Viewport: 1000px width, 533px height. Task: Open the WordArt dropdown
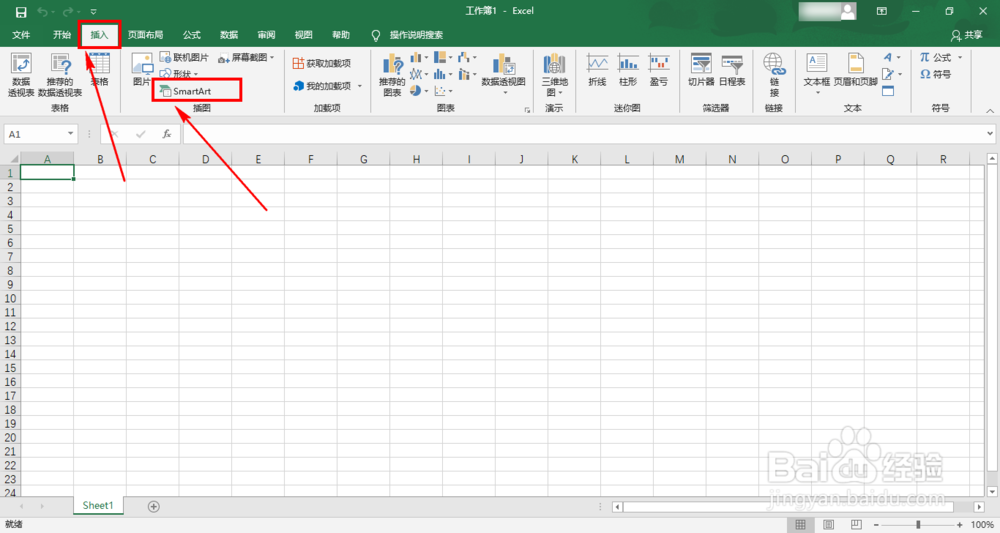[892, 57]
